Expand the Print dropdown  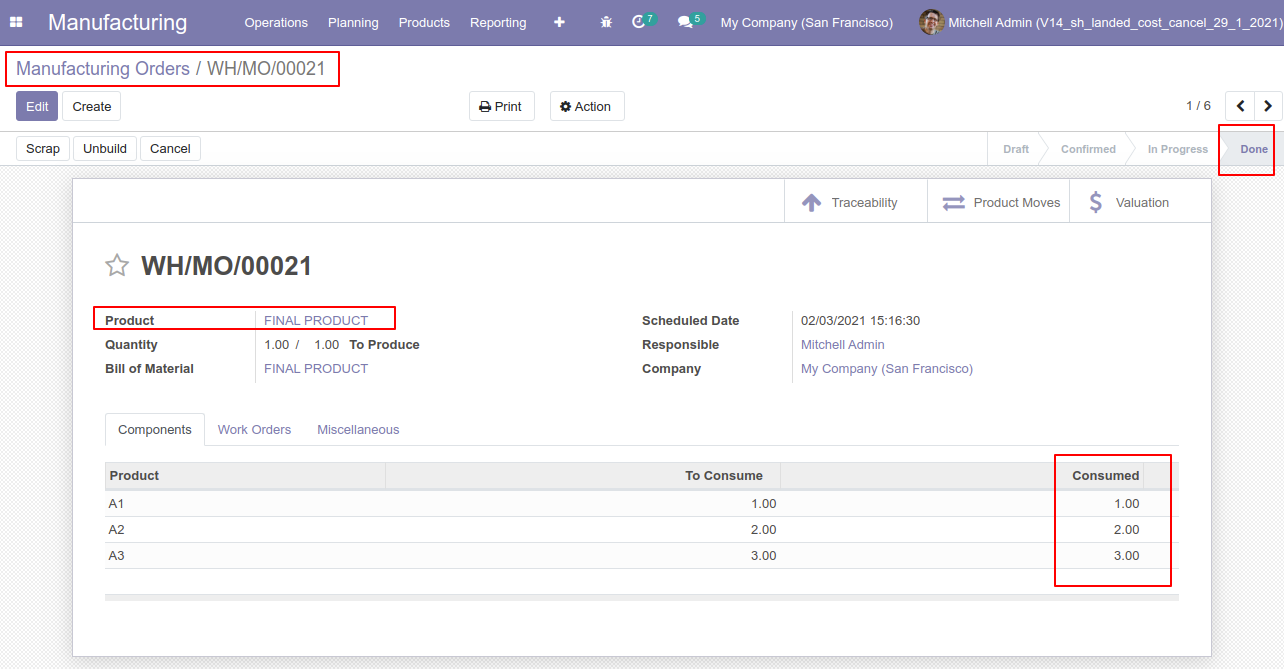pyautogui.click(x=501, y=106)
